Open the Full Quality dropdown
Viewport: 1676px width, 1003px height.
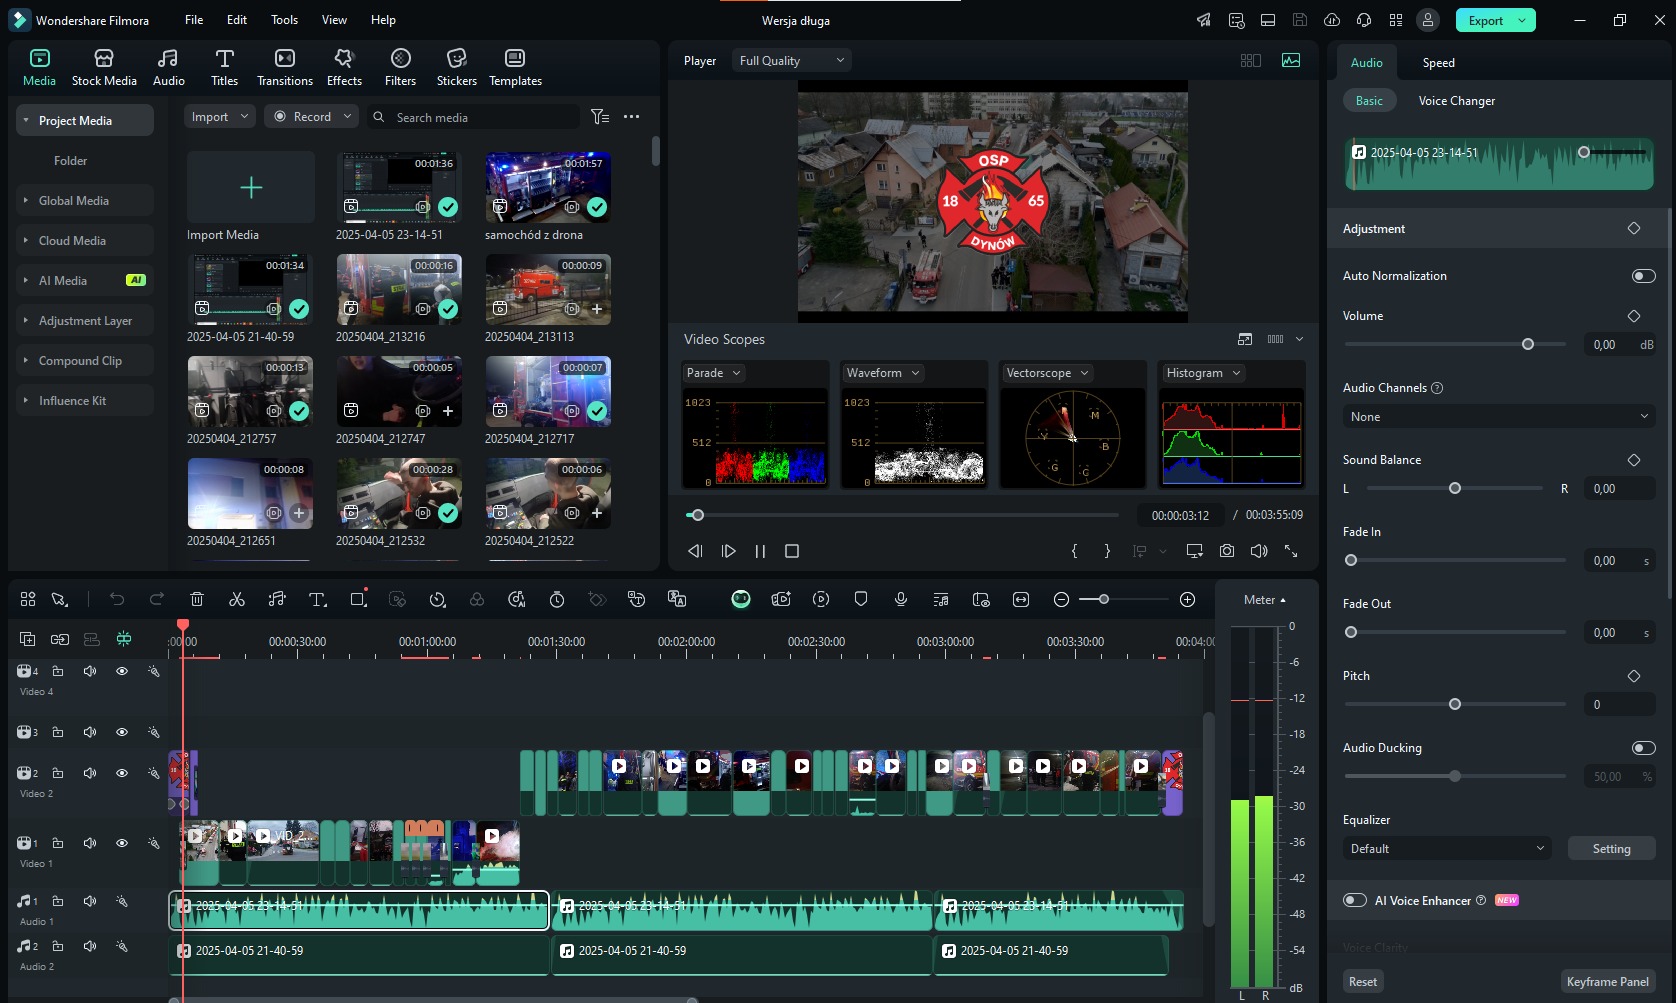point(791,61)
